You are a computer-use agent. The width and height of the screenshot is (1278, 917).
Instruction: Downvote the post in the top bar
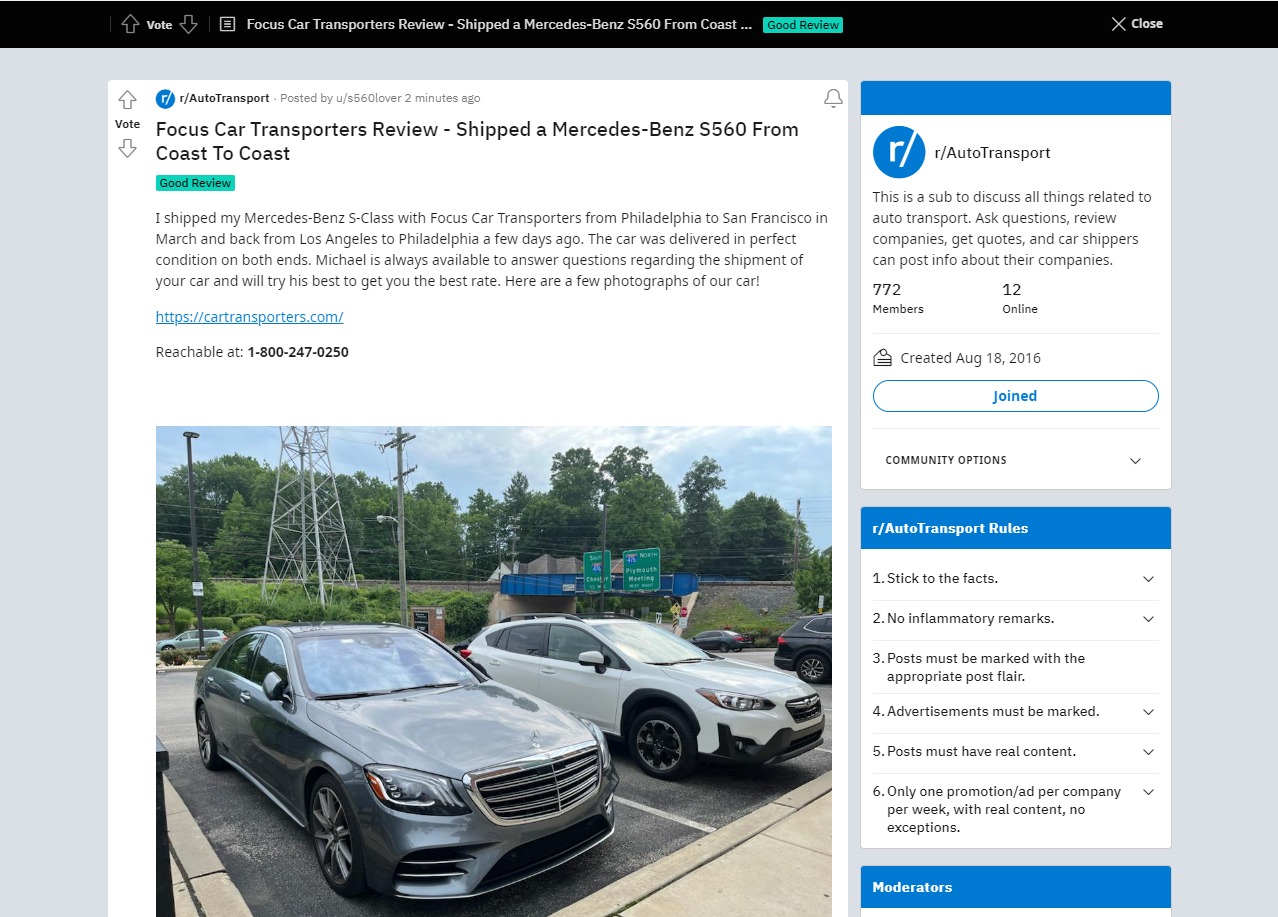[x=188, y=24]
